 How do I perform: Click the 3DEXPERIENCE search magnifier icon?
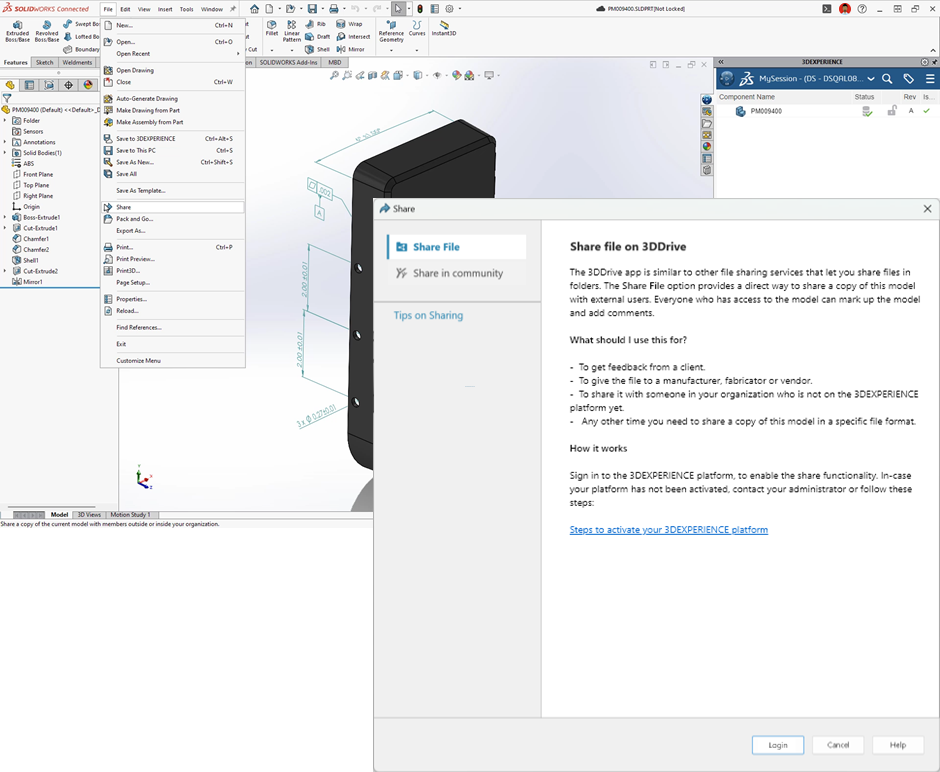pos(887,79)
